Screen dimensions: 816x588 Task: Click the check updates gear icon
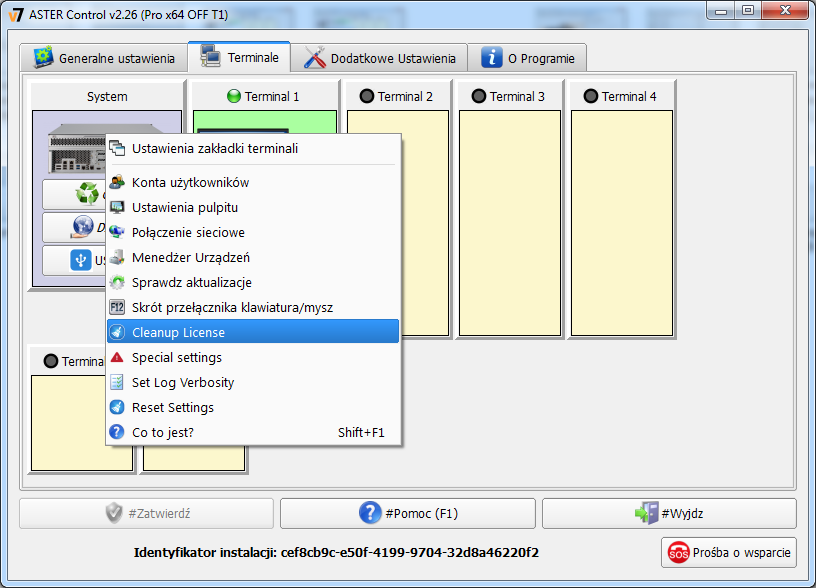click(117, 282)
